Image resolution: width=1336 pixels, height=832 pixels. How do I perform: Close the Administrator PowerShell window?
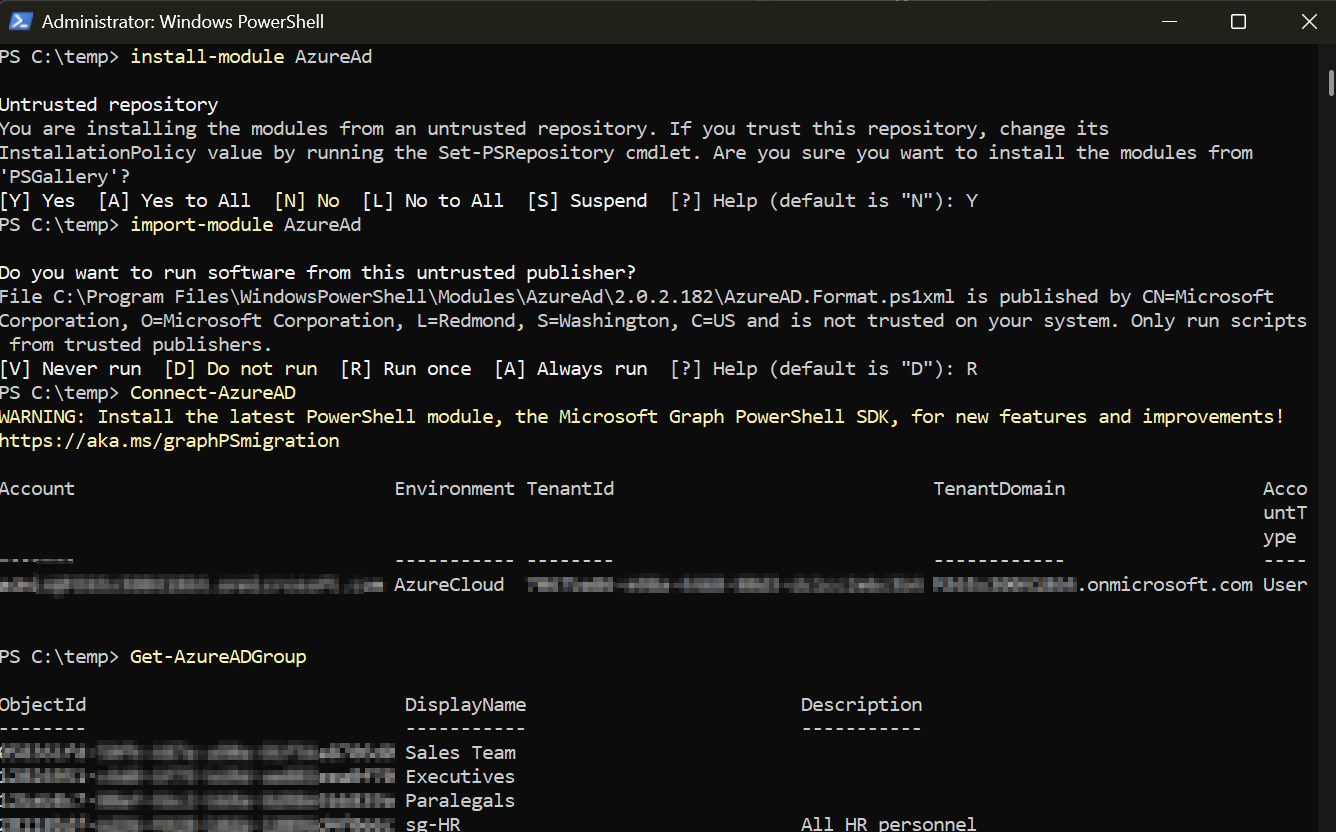[x=1308, y=21]
